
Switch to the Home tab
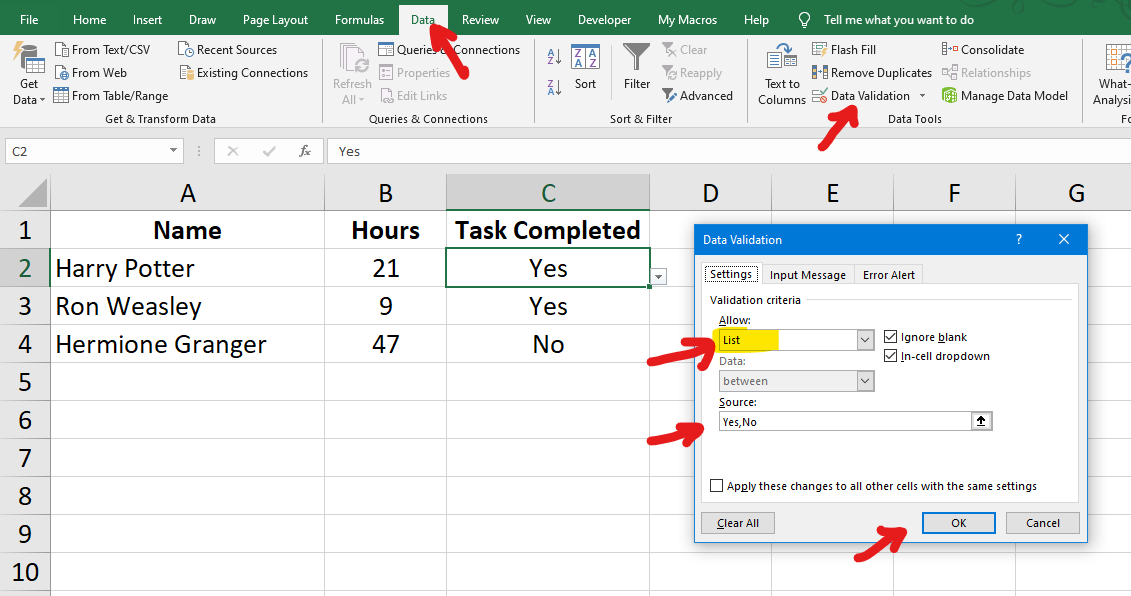tap(89, 19)
